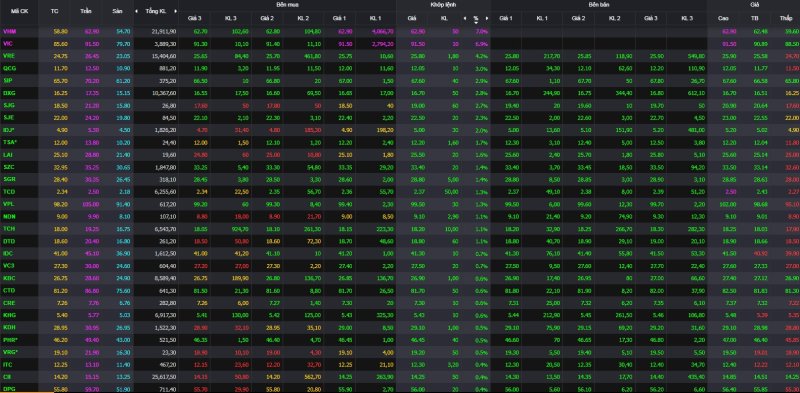This screenshot has width=800, height=393.
Task: Open VHM stock symbol
Action: 9,31
